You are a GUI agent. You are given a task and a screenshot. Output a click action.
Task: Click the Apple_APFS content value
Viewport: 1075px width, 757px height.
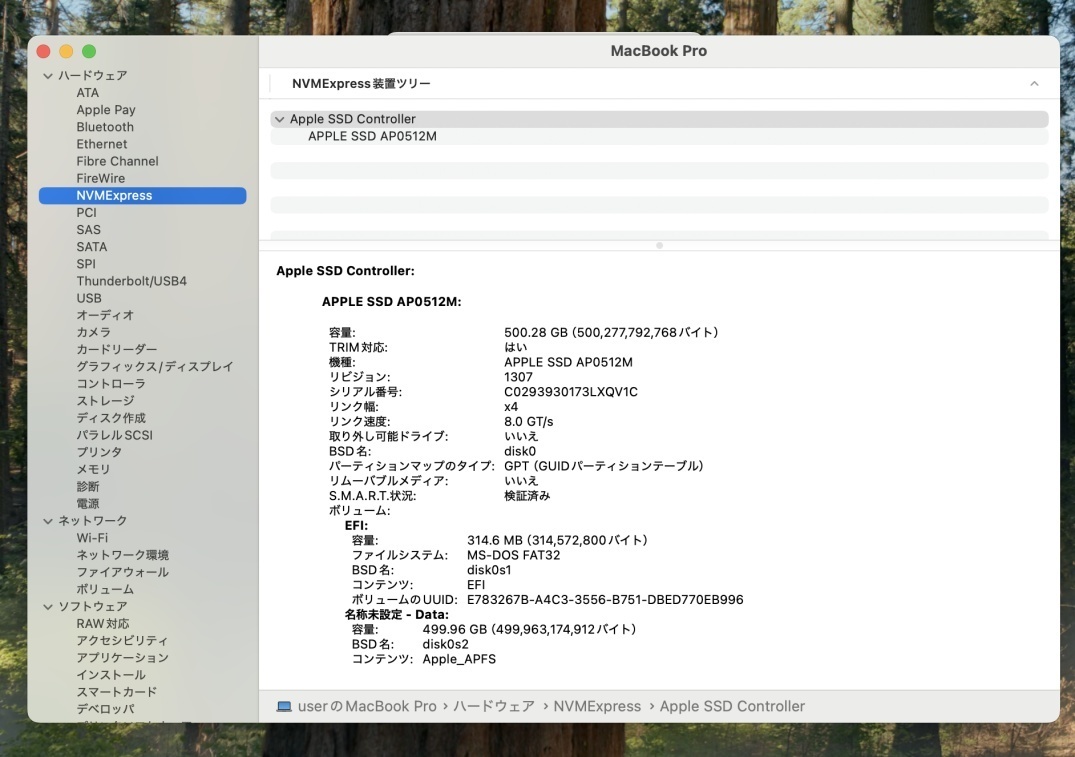coord(459,660)
